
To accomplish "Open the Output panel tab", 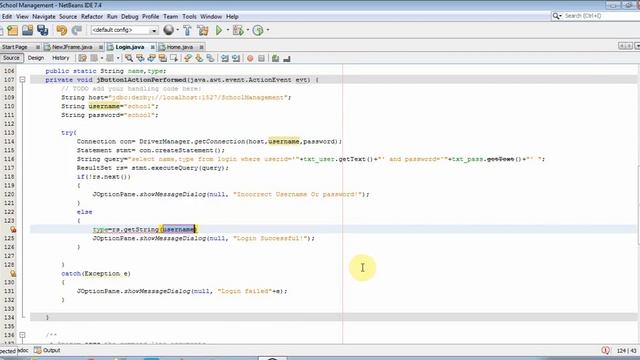I will (47, 350).
